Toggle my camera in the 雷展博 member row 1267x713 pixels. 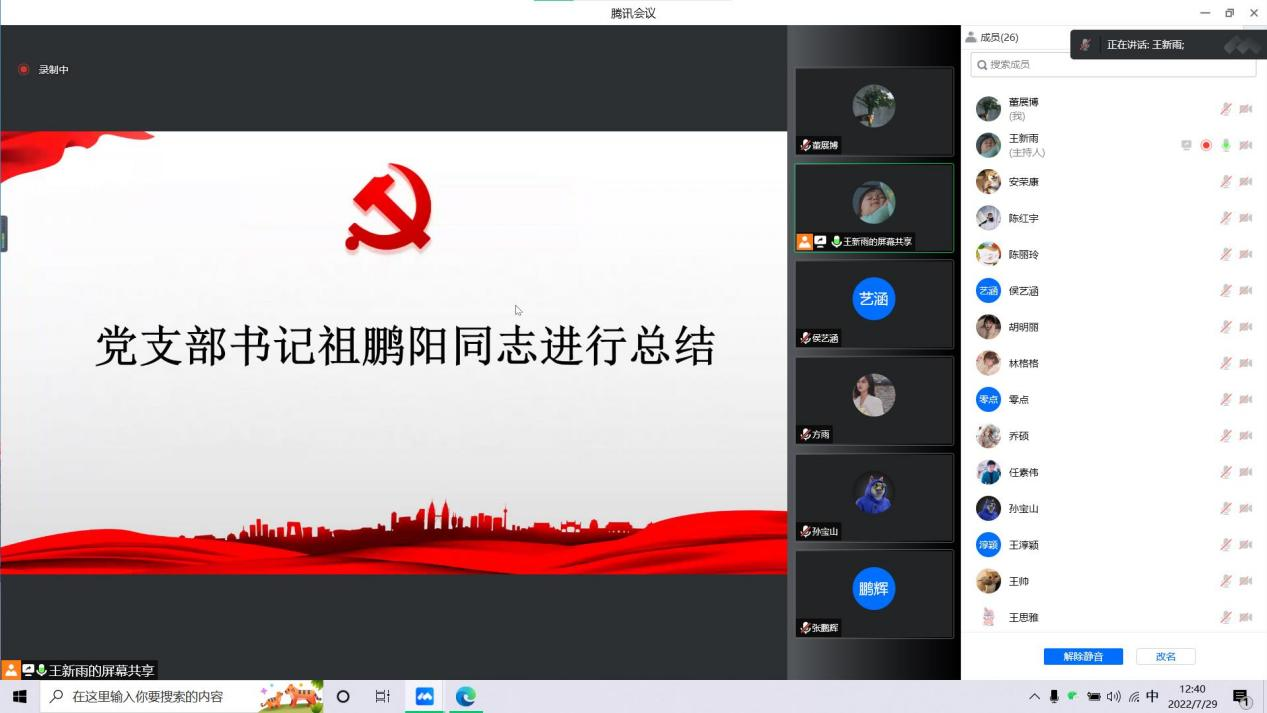point(1246,109)
